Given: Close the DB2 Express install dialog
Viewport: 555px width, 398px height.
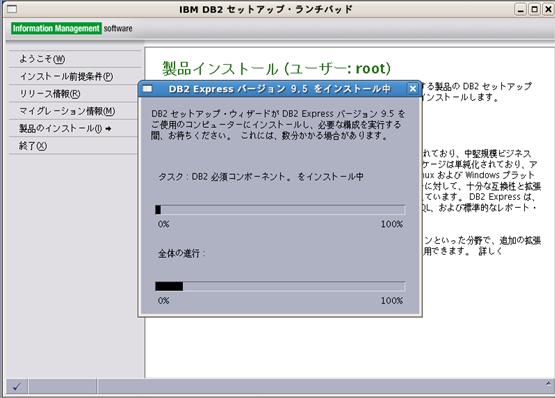Looking at the screenshot, I should click(x=412, y=89).
